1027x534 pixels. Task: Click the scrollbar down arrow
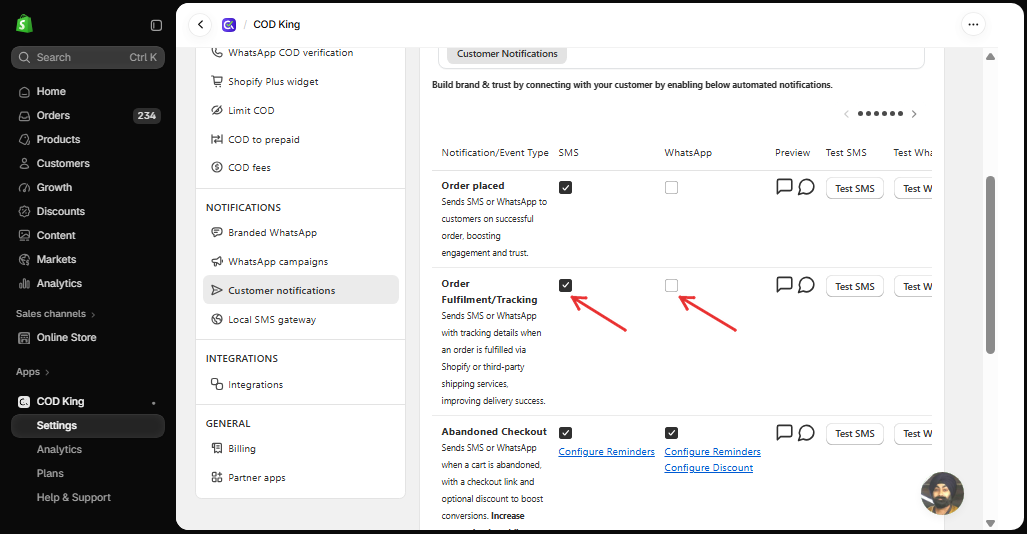[x=990, y=523]
